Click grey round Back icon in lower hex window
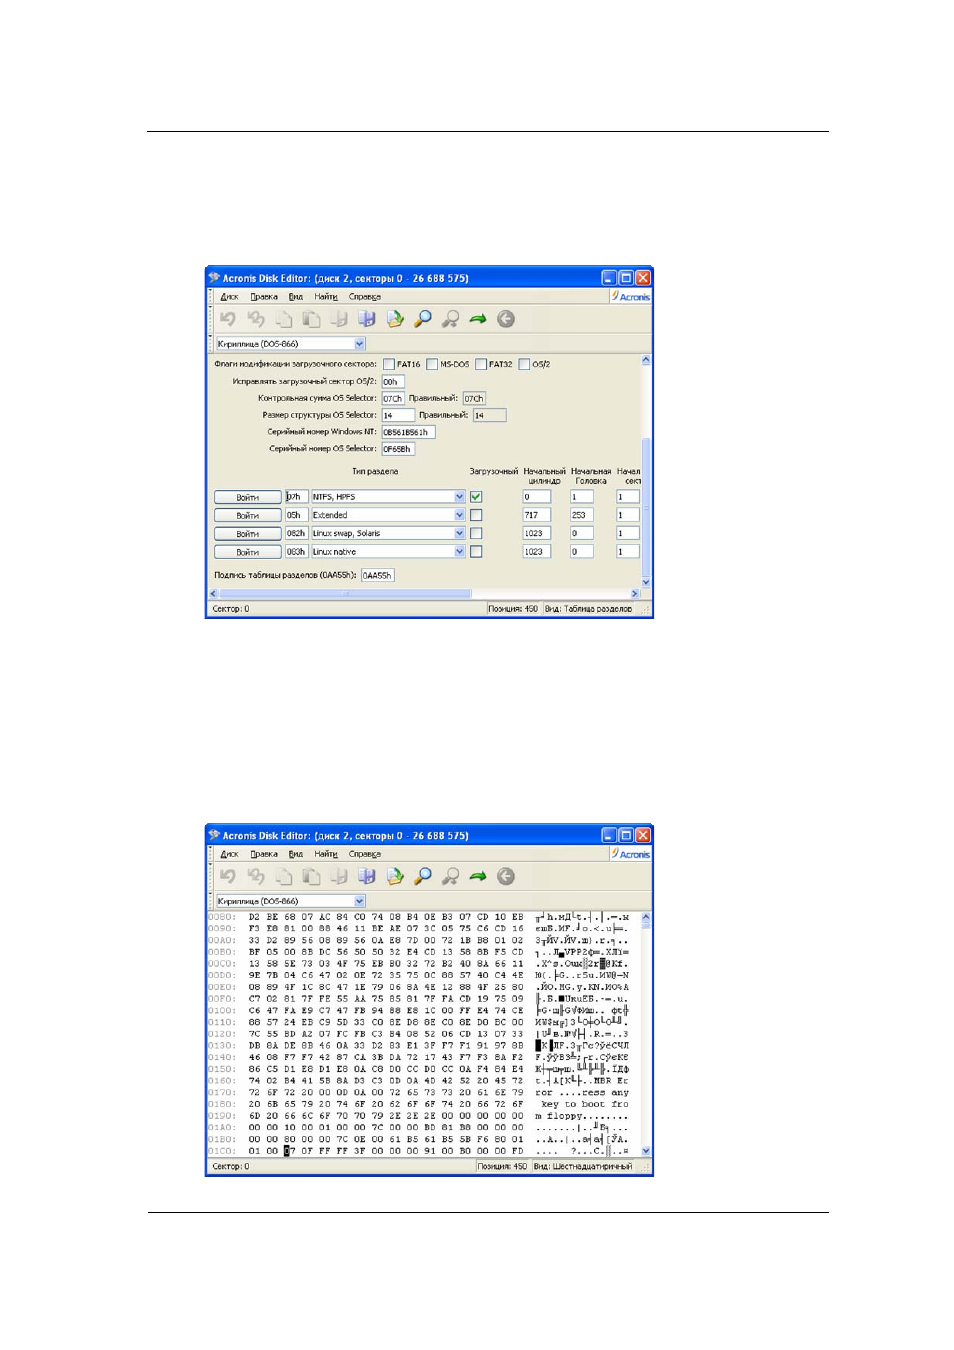 [x=506, y=876]
